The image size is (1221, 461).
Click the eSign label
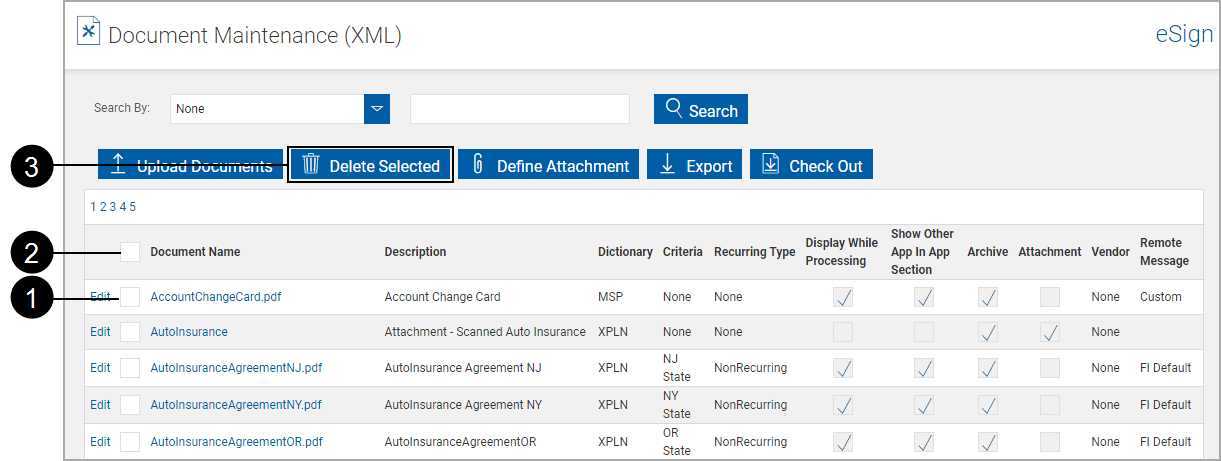coord(1184,35)
